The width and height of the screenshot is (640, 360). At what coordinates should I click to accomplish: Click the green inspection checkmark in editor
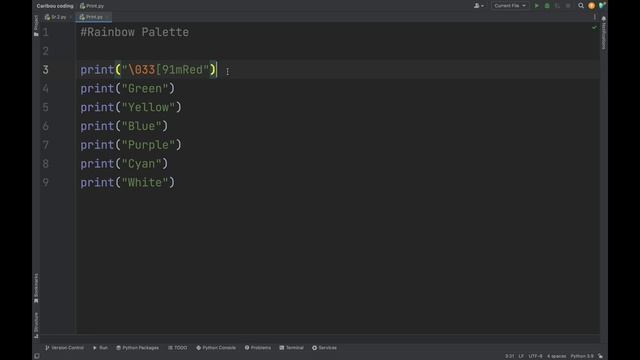(x=594, y=27)
